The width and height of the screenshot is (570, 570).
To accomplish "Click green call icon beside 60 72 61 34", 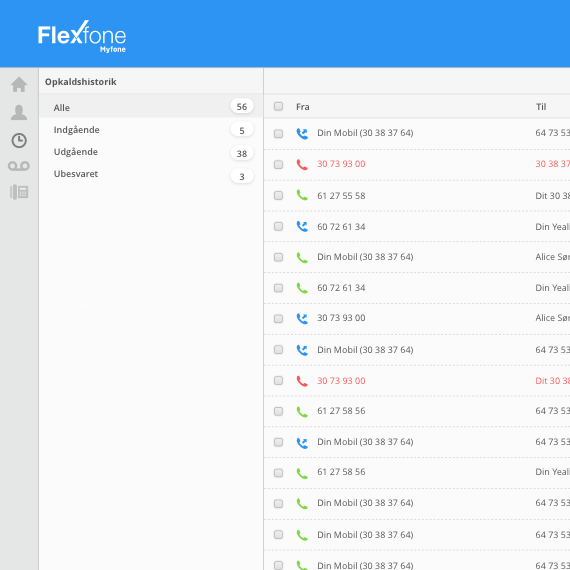I will (302, 288).
